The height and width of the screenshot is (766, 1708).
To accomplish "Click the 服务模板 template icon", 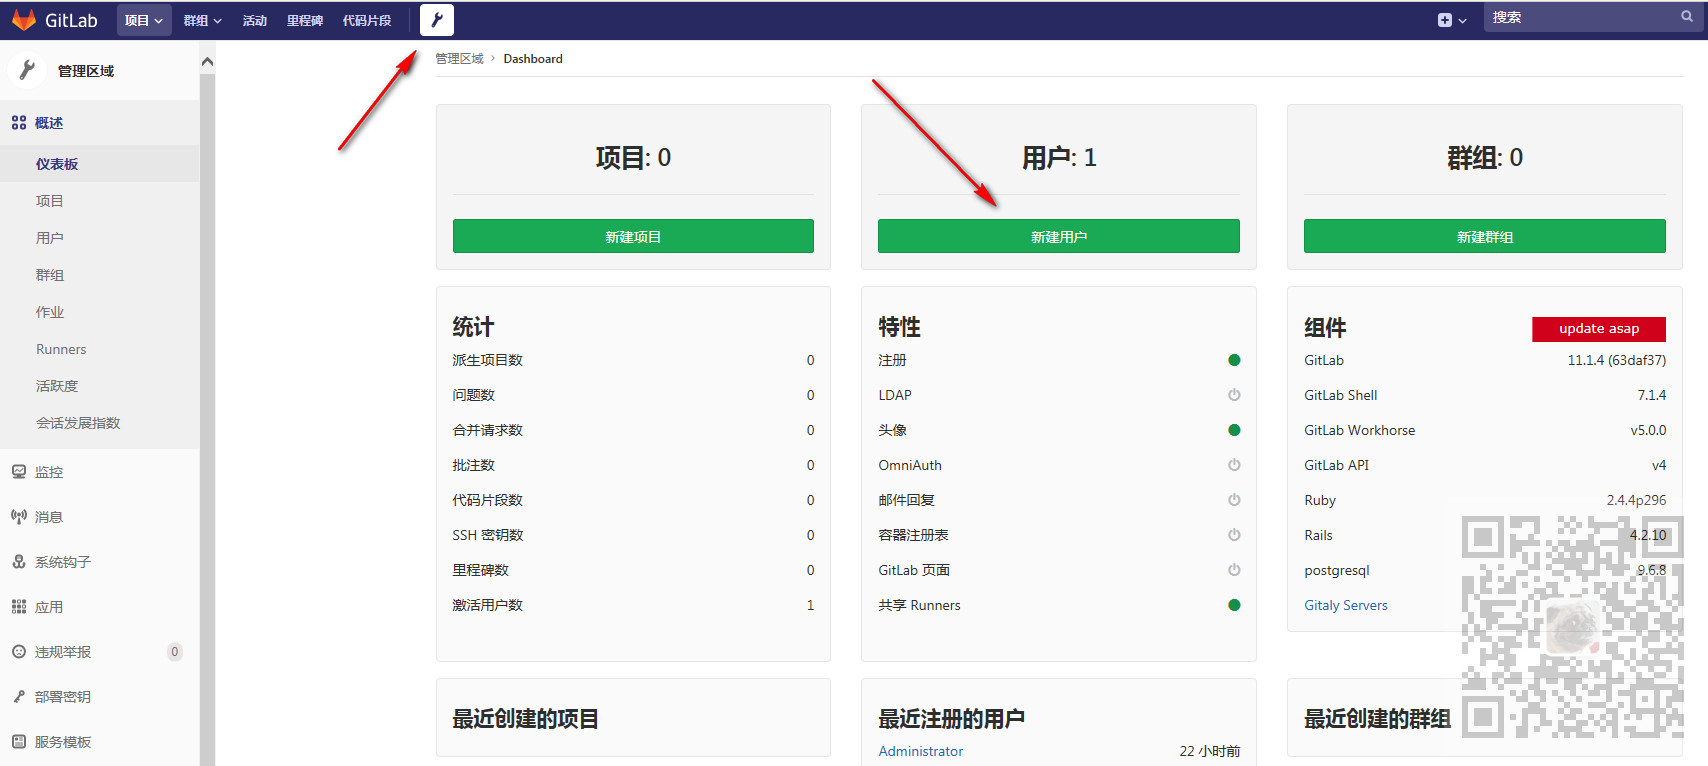I will [x=19, y=742].
